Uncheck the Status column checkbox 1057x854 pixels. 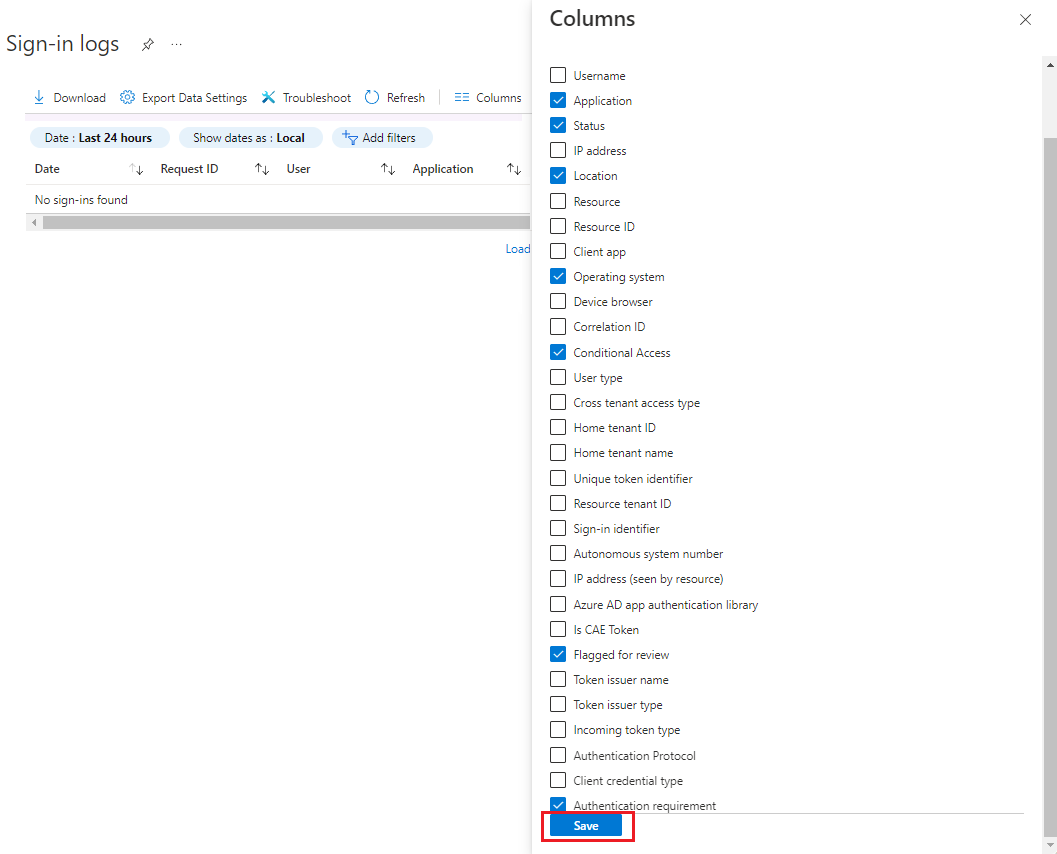pos(558,125)
